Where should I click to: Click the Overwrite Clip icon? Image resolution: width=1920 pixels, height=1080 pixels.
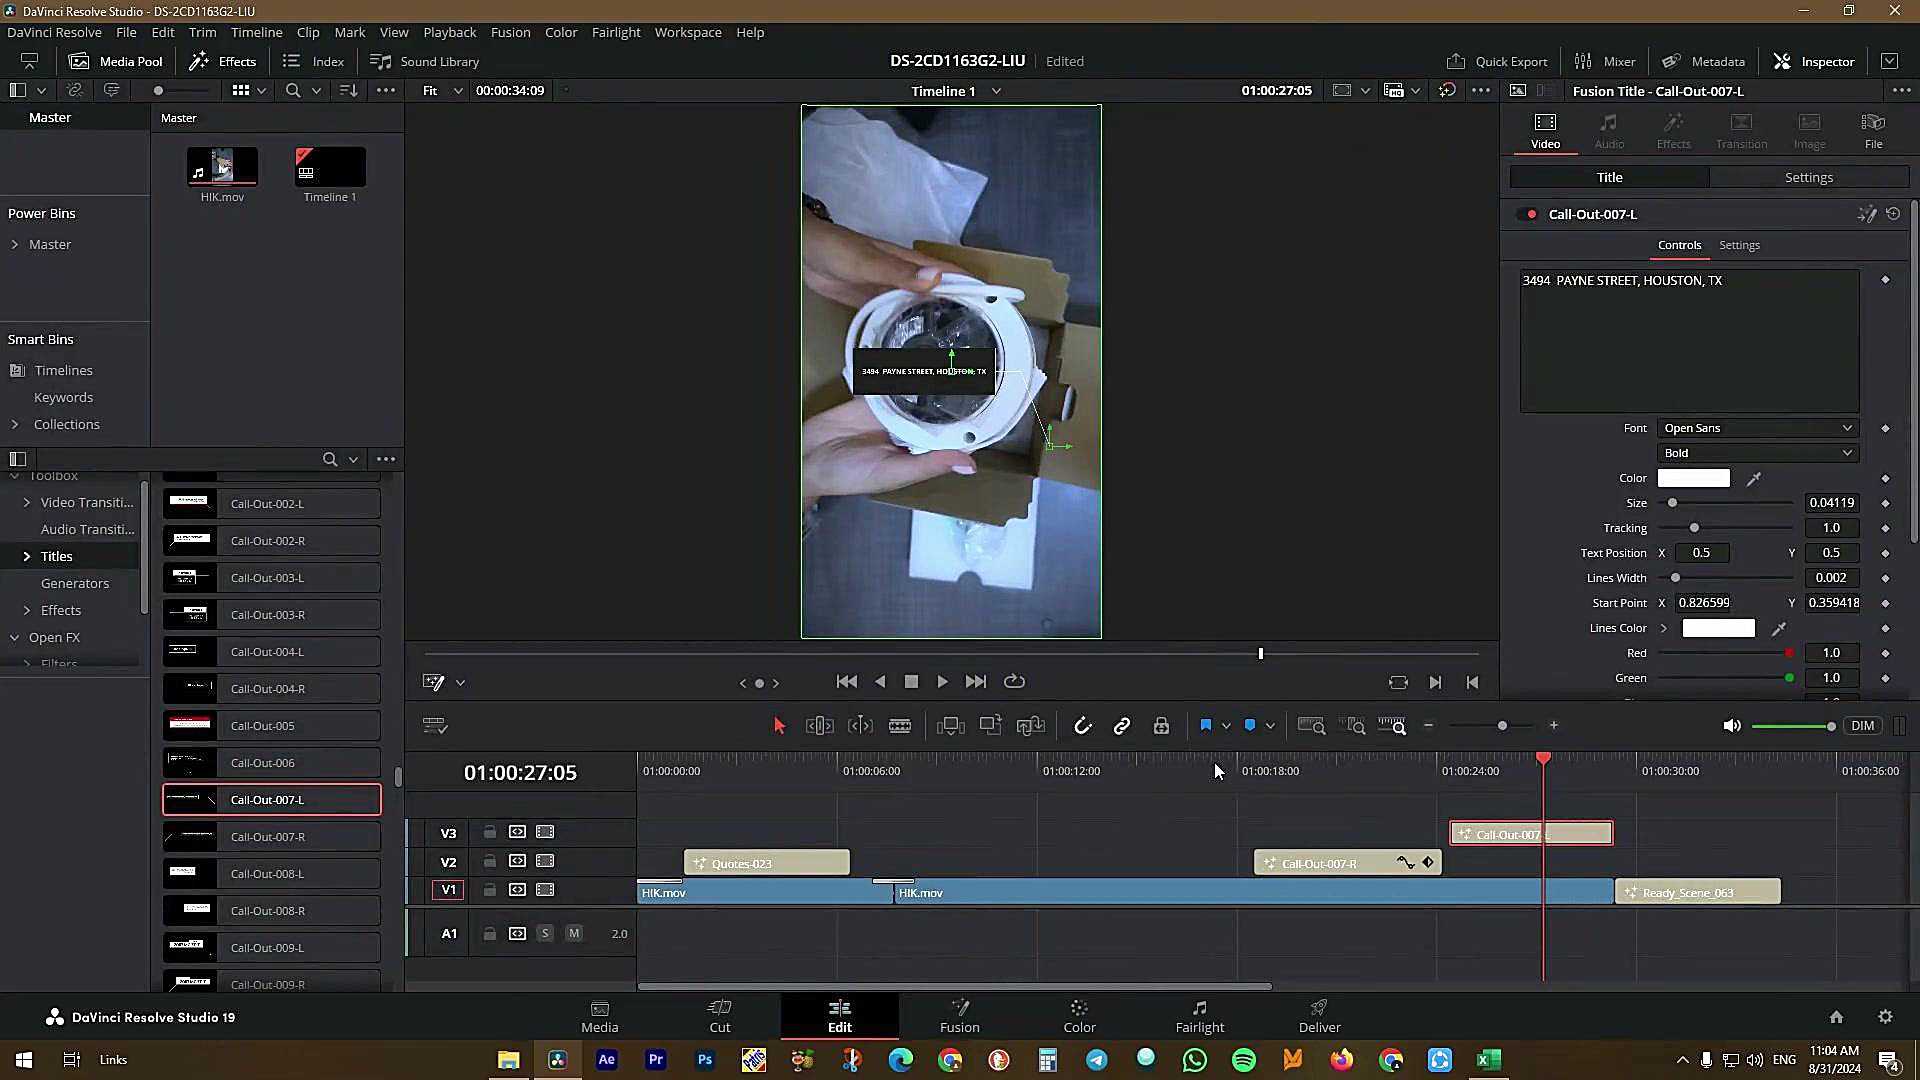990,726
